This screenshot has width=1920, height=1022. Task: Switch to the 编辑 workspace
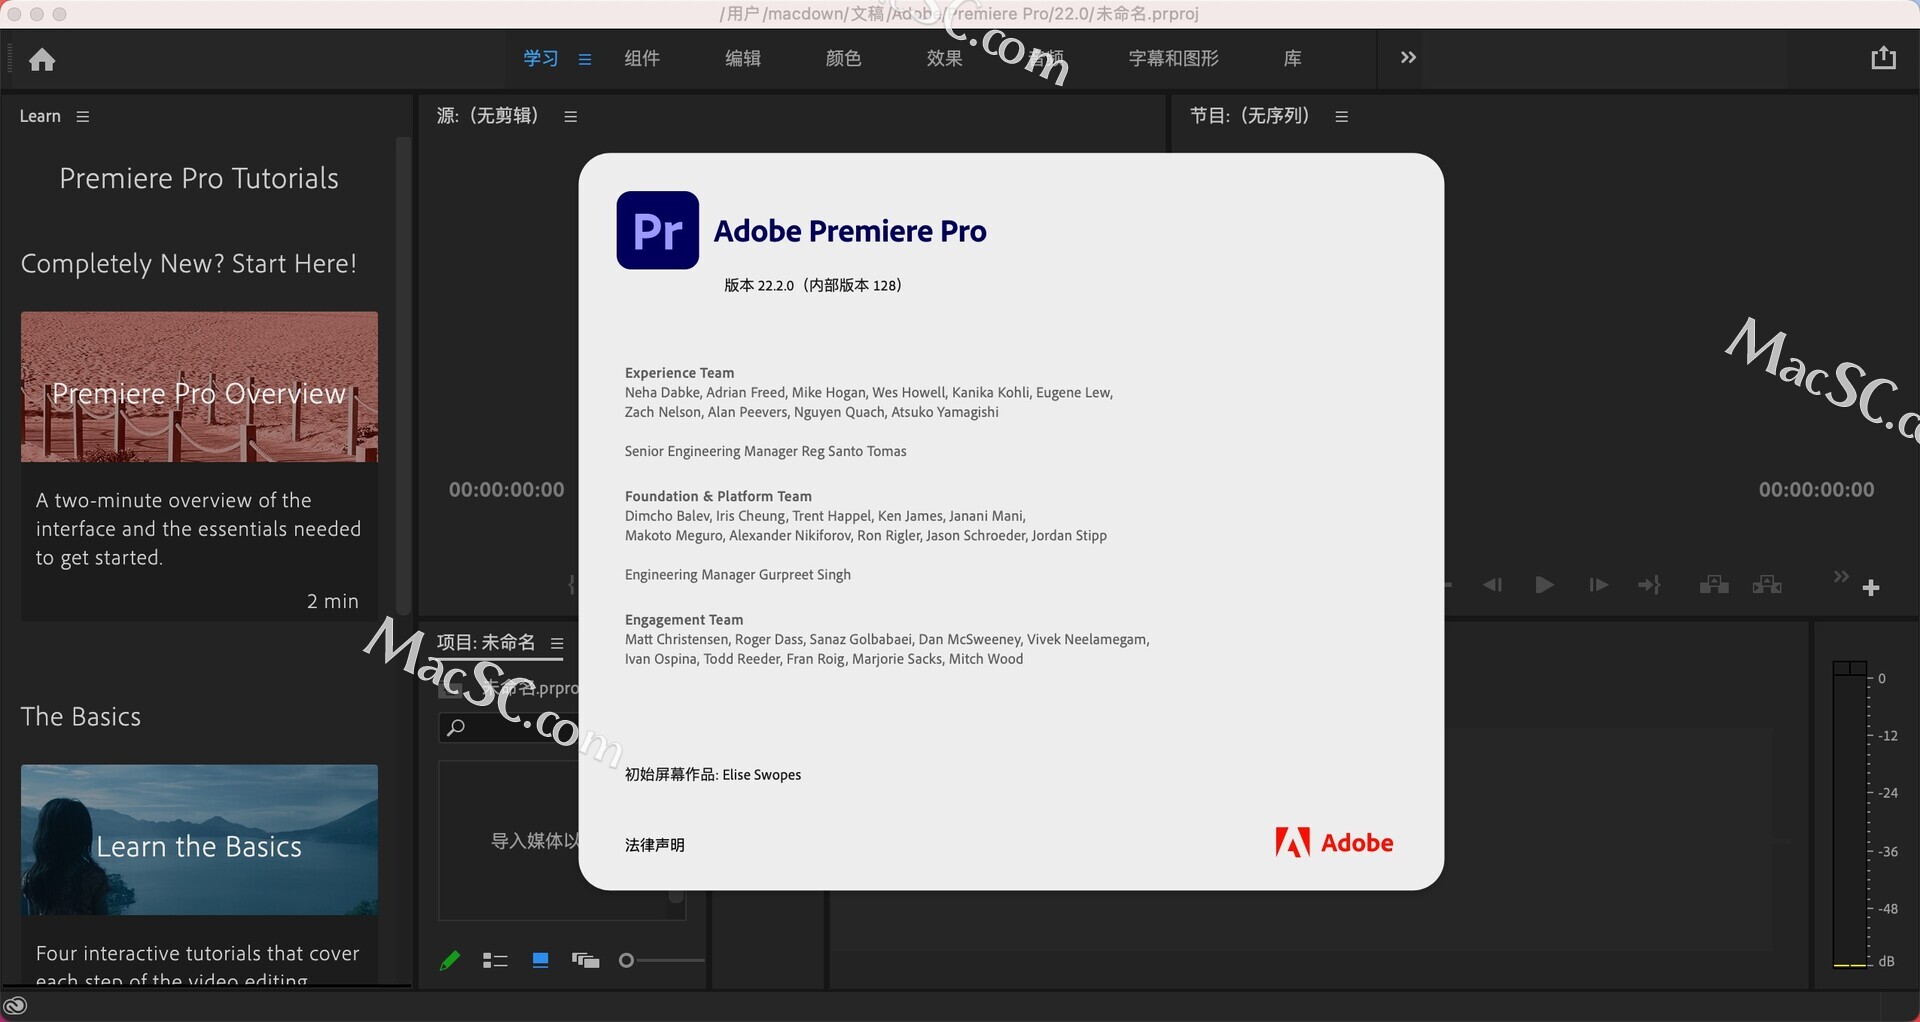pyautogui.click(x=743, y=58)
